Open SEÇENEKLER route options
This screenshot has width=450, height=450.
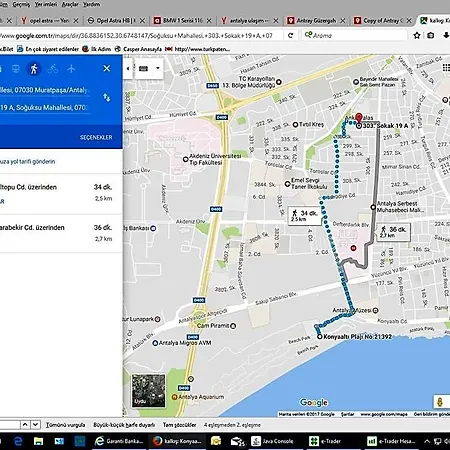pos(96,137)
